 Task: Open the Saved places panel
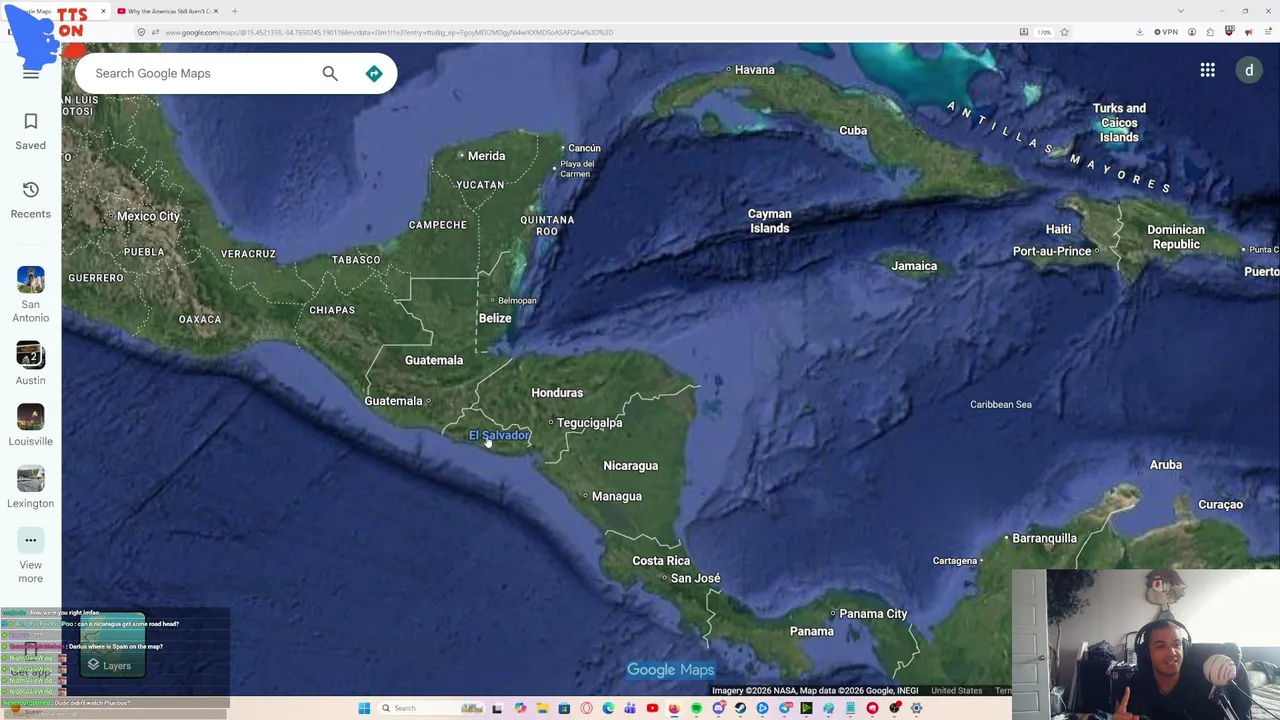tap(30, 132)
